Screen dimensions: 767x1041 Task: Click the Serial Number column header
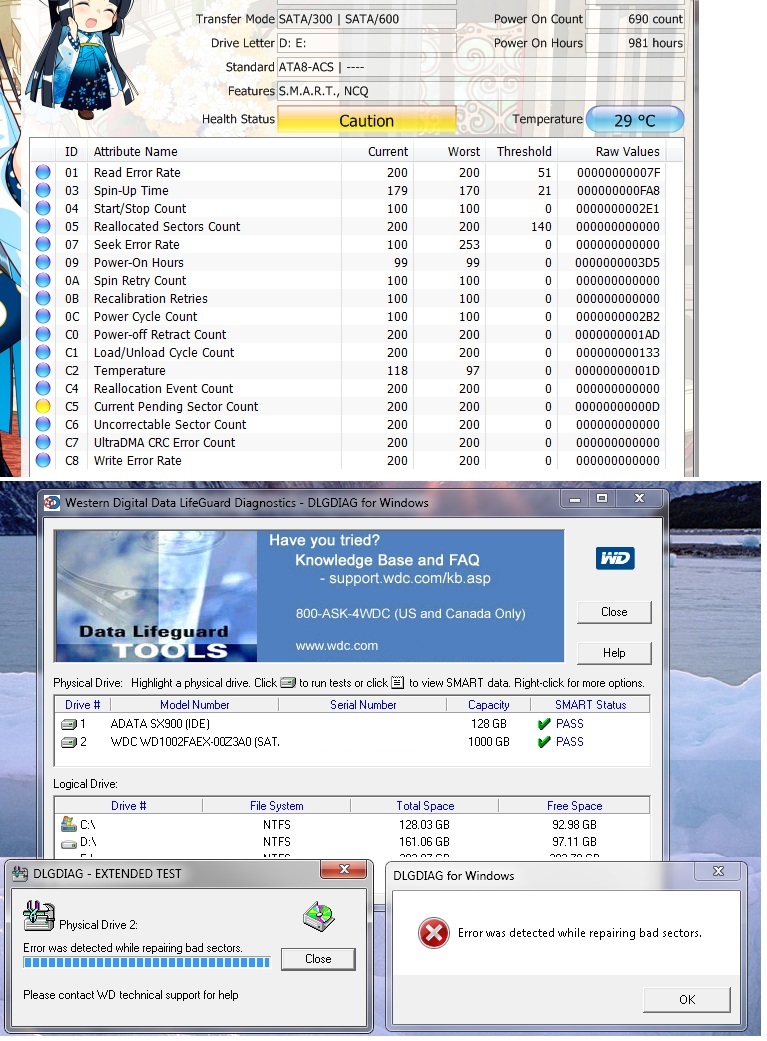363,704
